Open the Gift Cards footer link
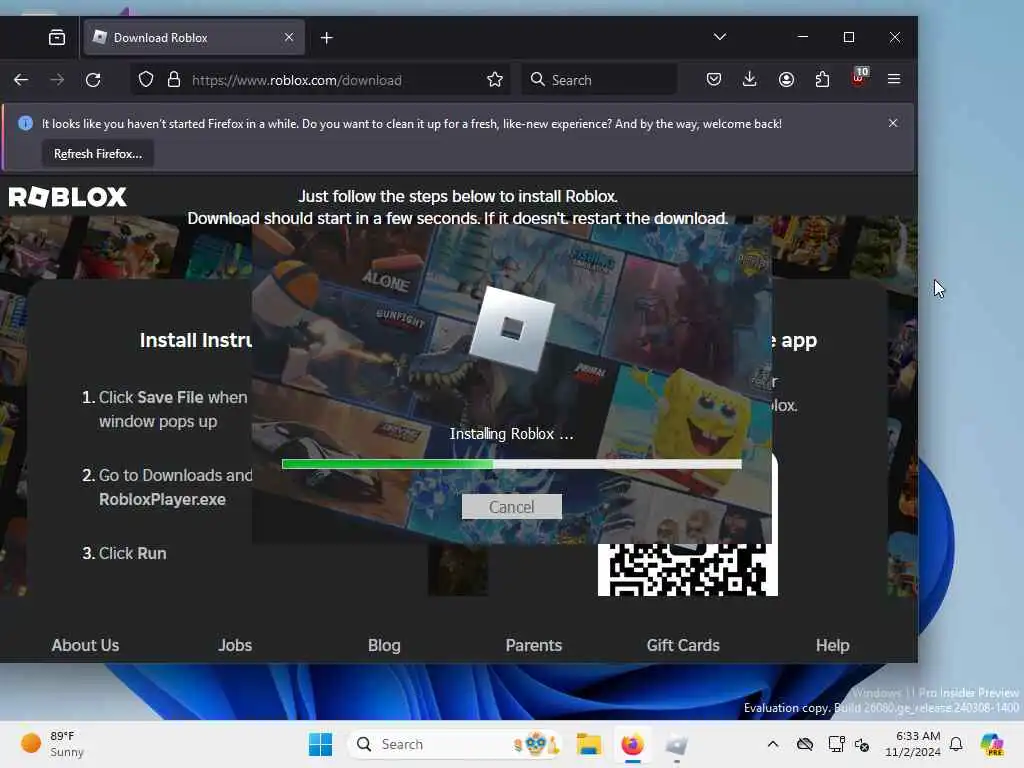This screenshot has height=768, width=1024. 683,645
